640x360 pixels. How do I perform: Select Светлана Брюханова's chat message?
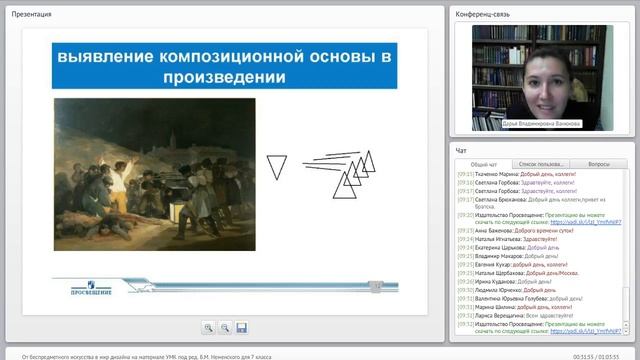pos(531,203)
